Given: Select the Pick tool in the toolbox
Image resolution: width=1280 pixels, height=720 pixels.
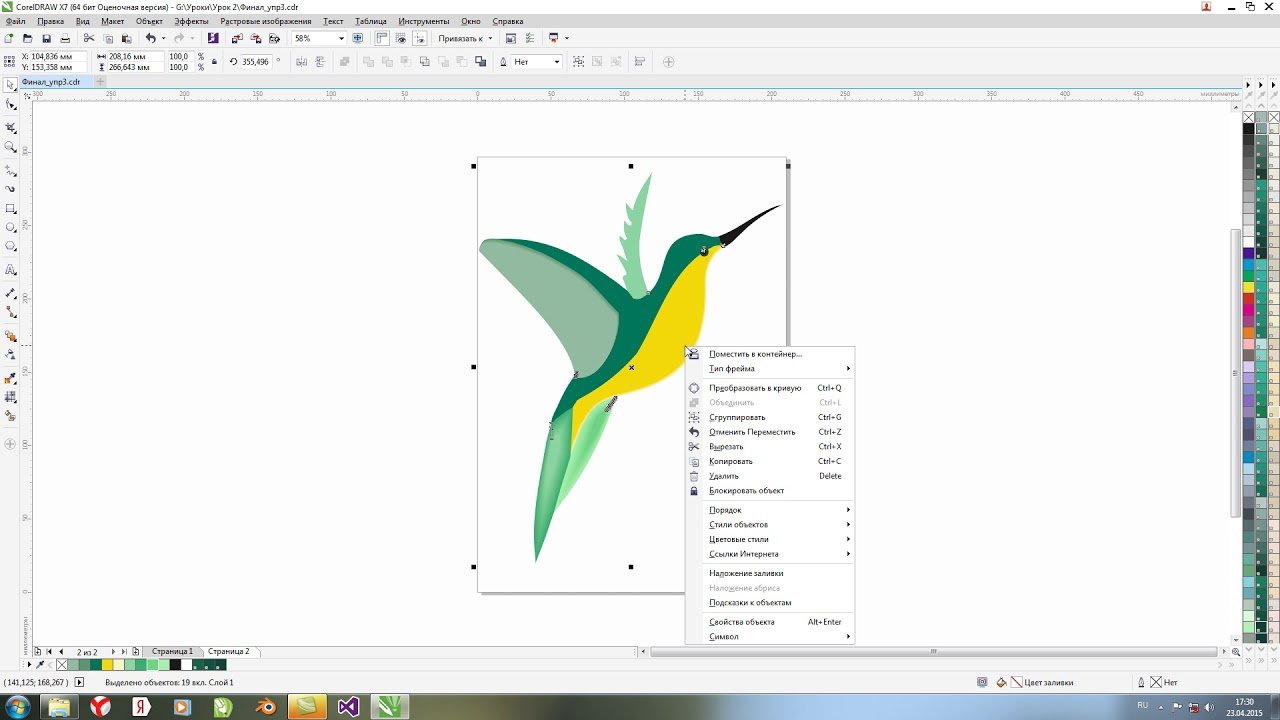Looking at the screenshot, I should click(x=11, y=86).
